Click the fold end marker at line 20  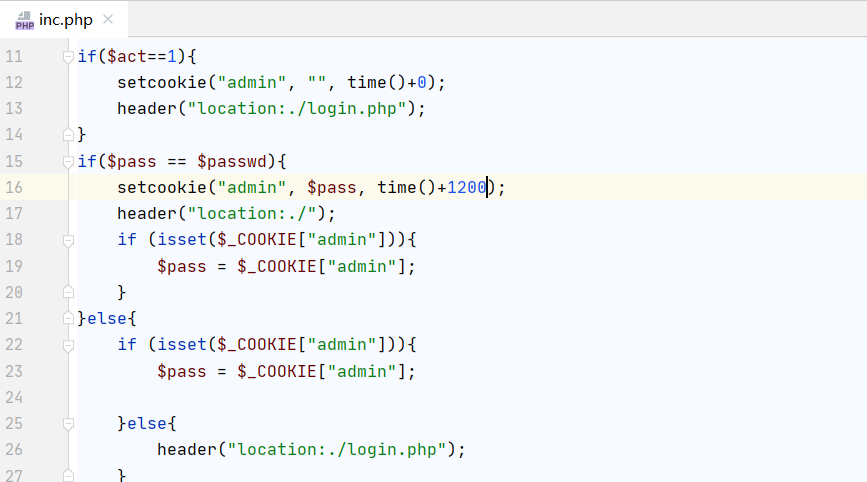pyautogui.click(x=68, y=292)
